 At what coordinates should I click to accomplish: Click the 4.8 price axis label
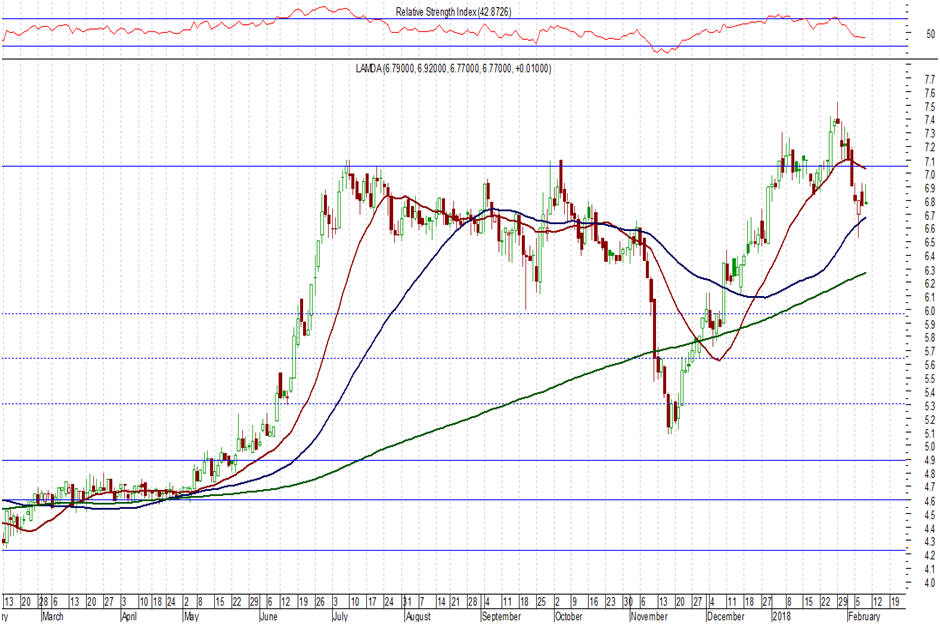tap(930, 474)
